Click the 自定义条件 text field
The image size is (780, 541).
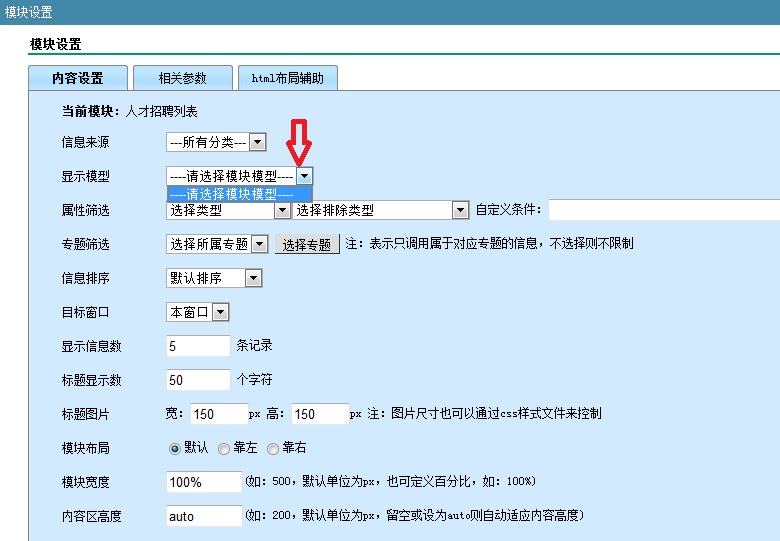click(x=664, y=210)
